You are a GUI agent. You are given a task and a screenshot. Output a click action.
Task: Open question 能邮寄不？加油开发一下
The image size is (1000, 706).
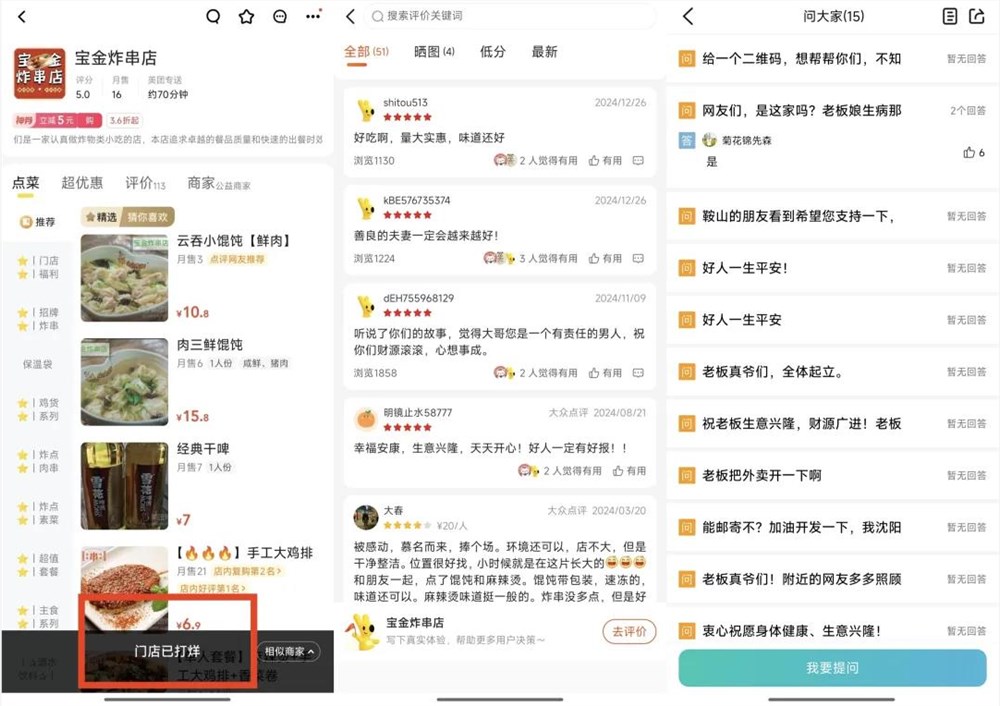tap(832, 527)
